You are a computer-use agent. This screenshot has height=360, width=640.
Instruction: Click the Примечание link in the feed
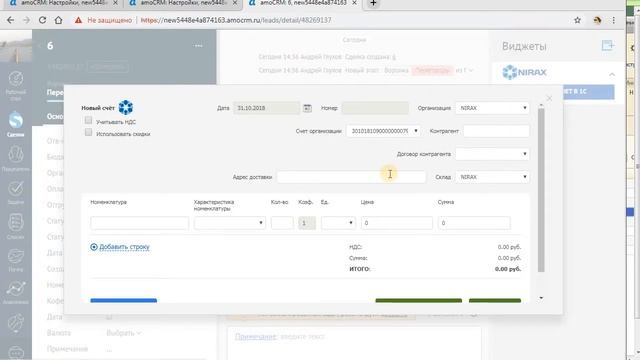point(256,337)
